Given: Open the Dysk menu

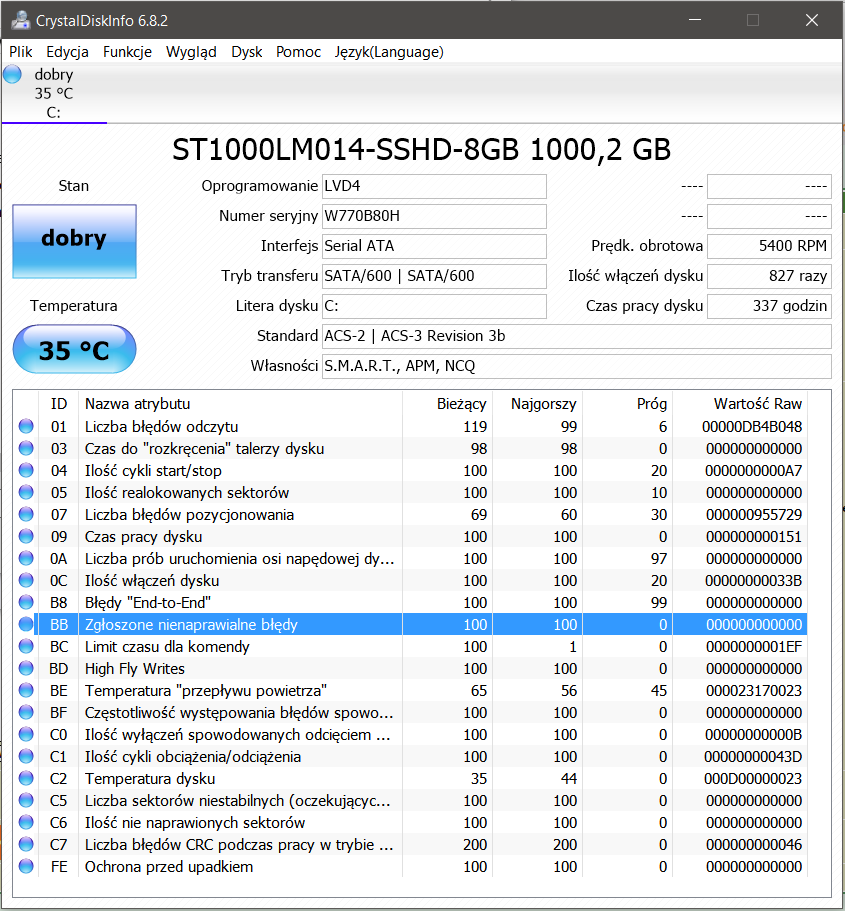Looking at the screenshot, I should pyautogui.click(x=246, y=52).
